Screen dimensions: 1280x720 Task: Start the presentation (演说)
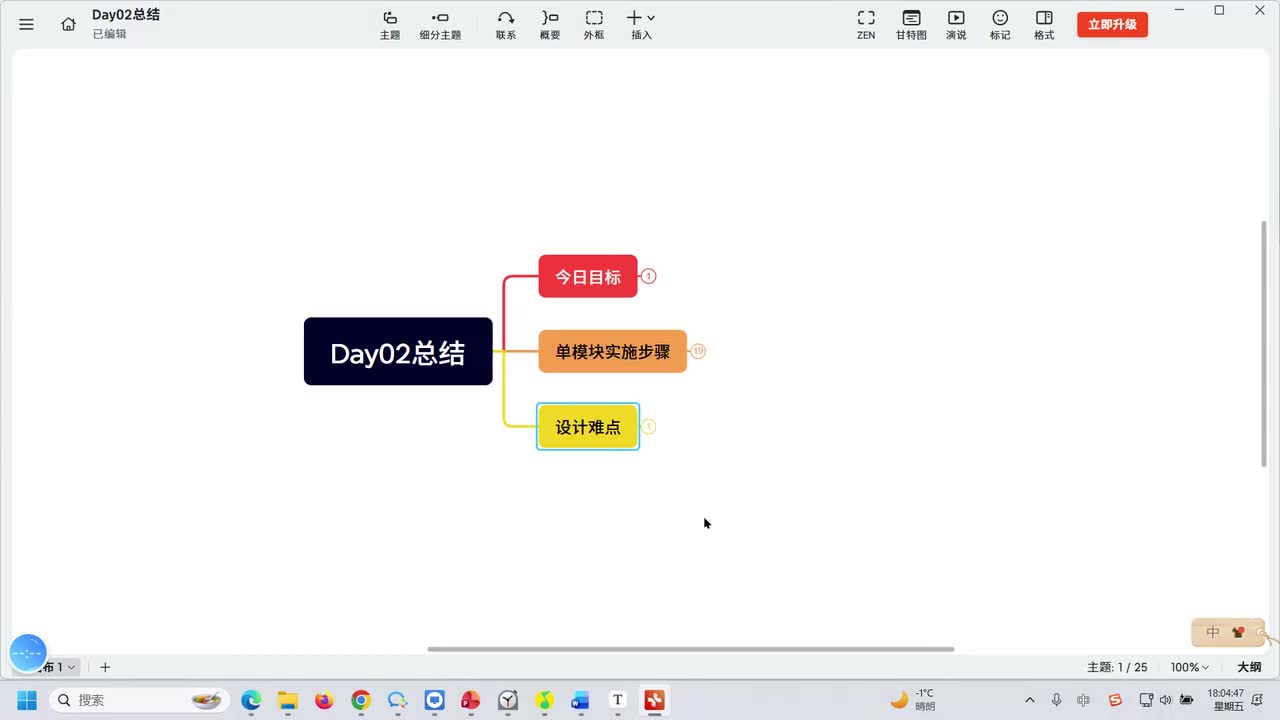click(956, 25)
